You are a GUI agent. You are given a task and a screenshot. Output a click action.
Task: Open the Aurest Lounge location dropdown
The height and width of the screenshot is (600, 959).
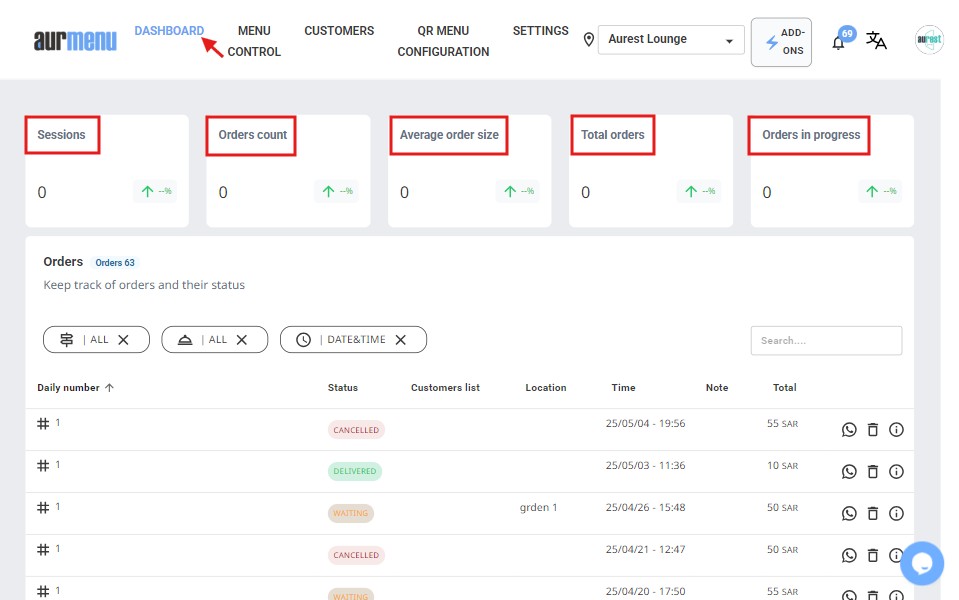[671, 40]
